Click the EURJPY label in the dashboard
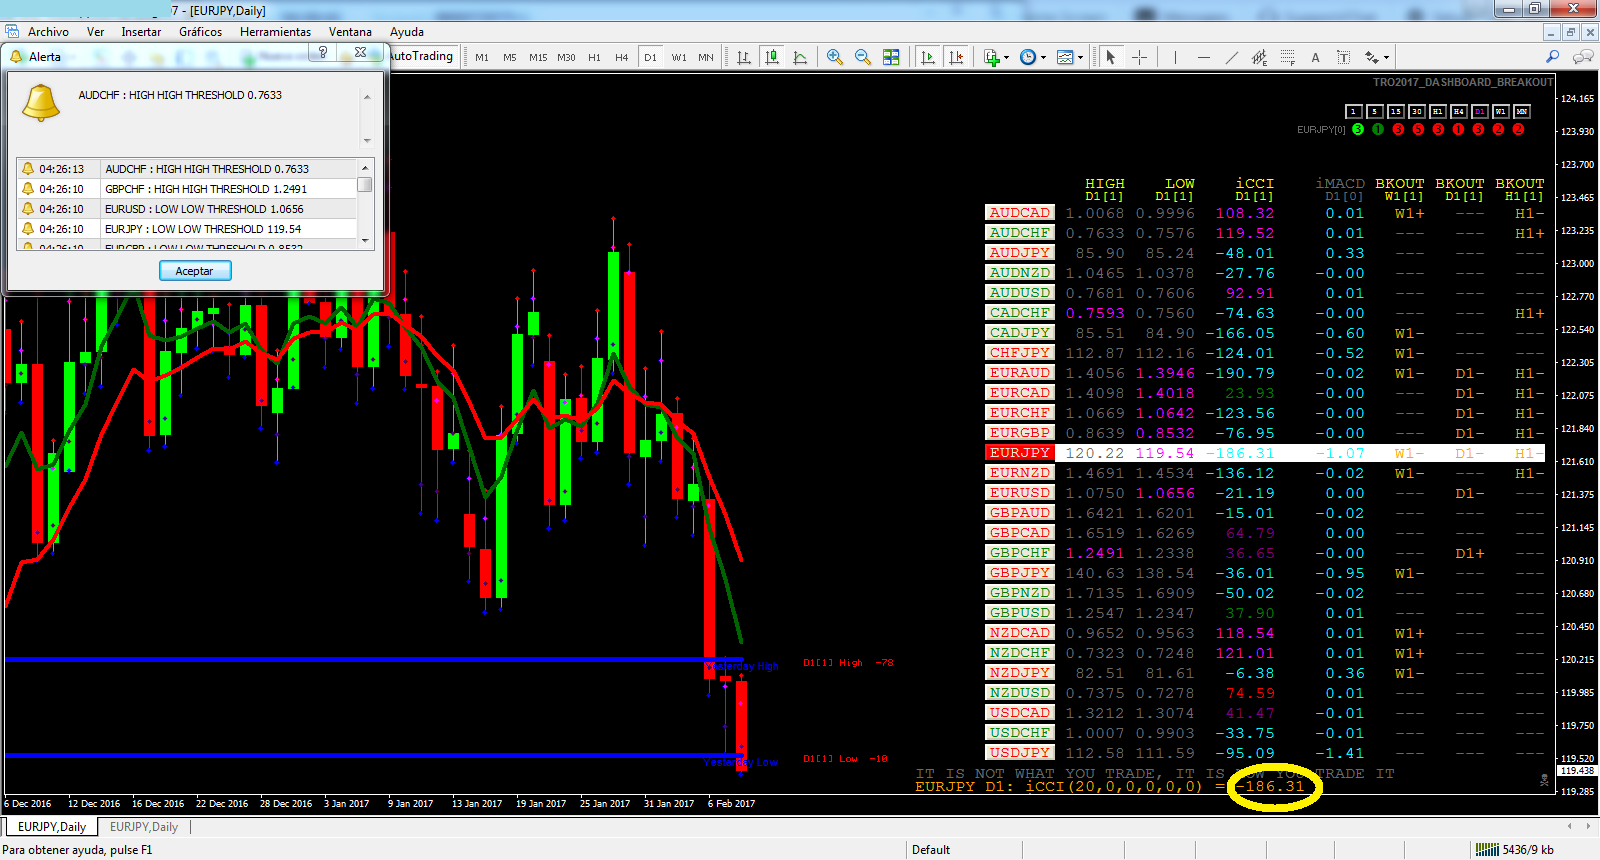Viewport: 1600px width, 860px height. [x=1020, y=453]
